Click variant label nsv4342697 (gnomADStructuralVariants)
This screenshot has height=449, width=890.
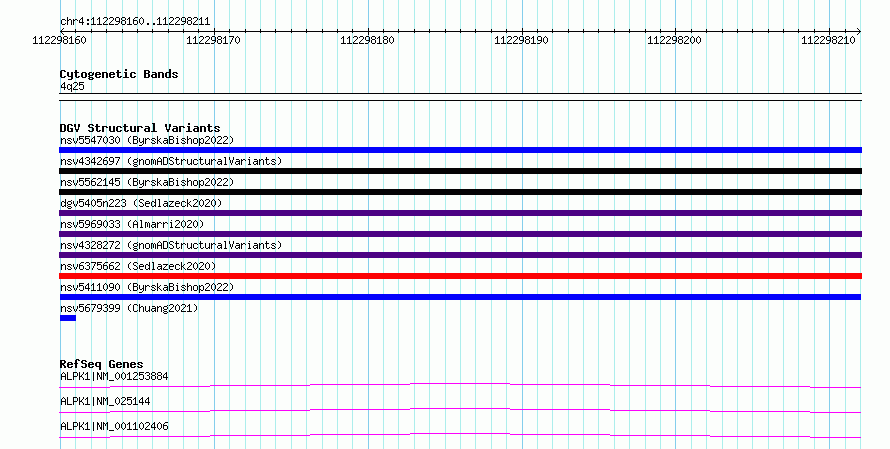pyautogui.click(x=171, y=161)
